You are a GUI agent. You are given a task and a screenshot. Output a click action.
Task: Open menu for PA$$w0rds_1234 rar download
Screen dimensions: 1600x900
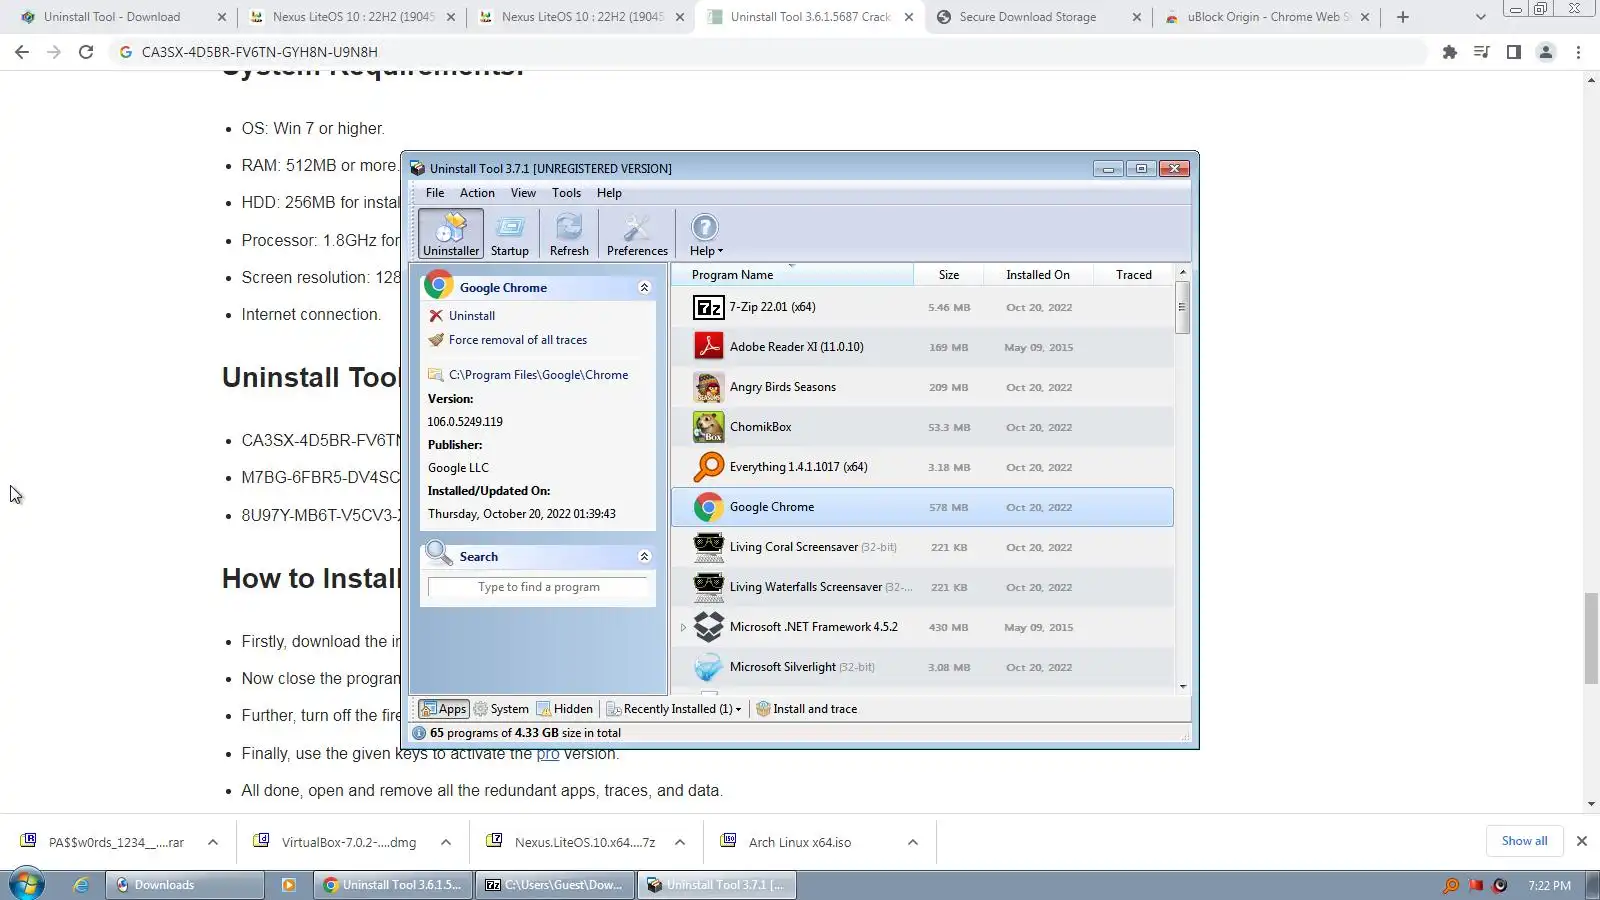(213, 842)
